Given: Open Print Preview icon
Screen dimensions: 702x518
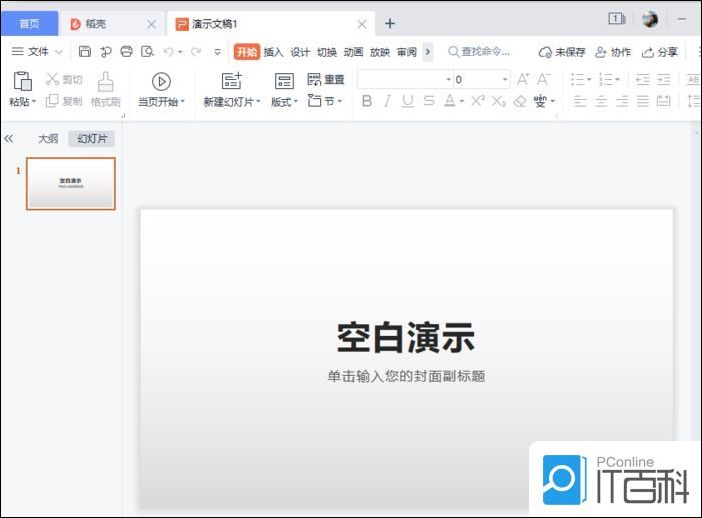Looking at the screenshot, I should click(147, 51).
